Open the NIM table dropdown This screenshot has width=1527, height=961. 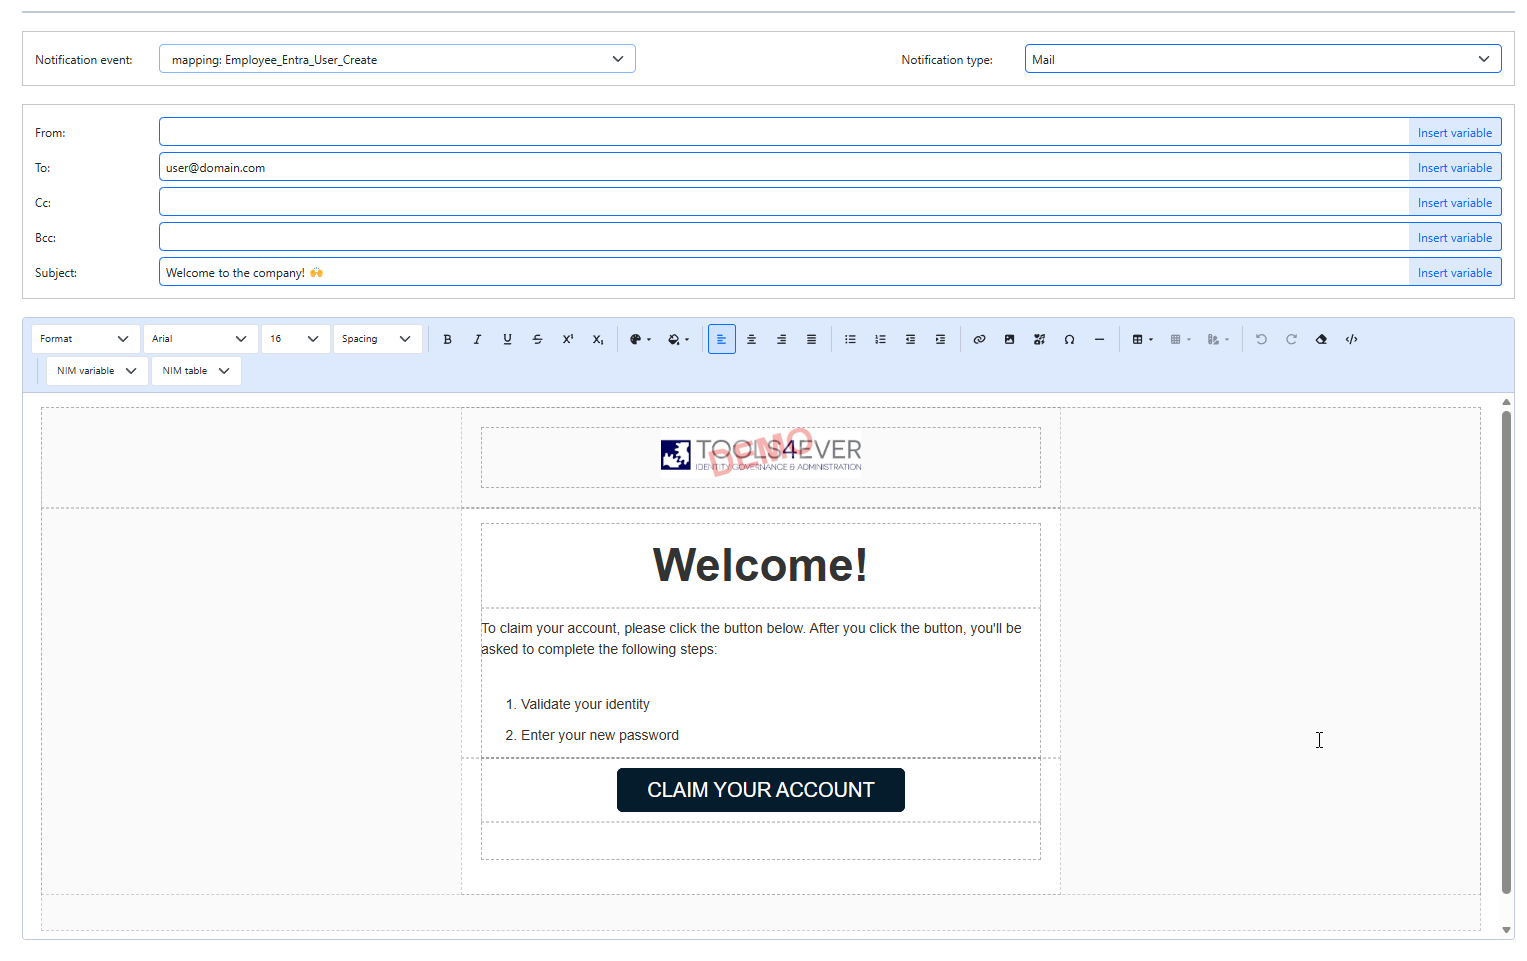196,371
